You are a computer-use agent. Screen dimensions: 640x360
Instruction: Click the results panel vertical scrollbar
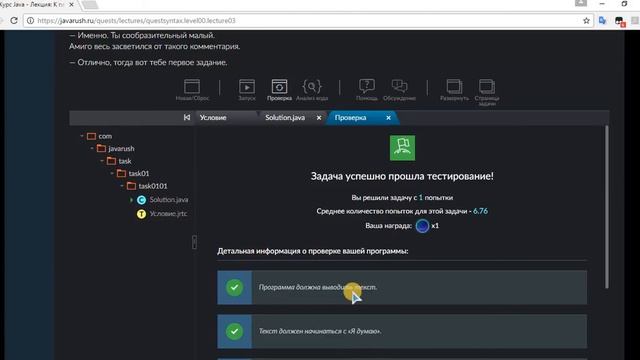click(x=607, y=207)
